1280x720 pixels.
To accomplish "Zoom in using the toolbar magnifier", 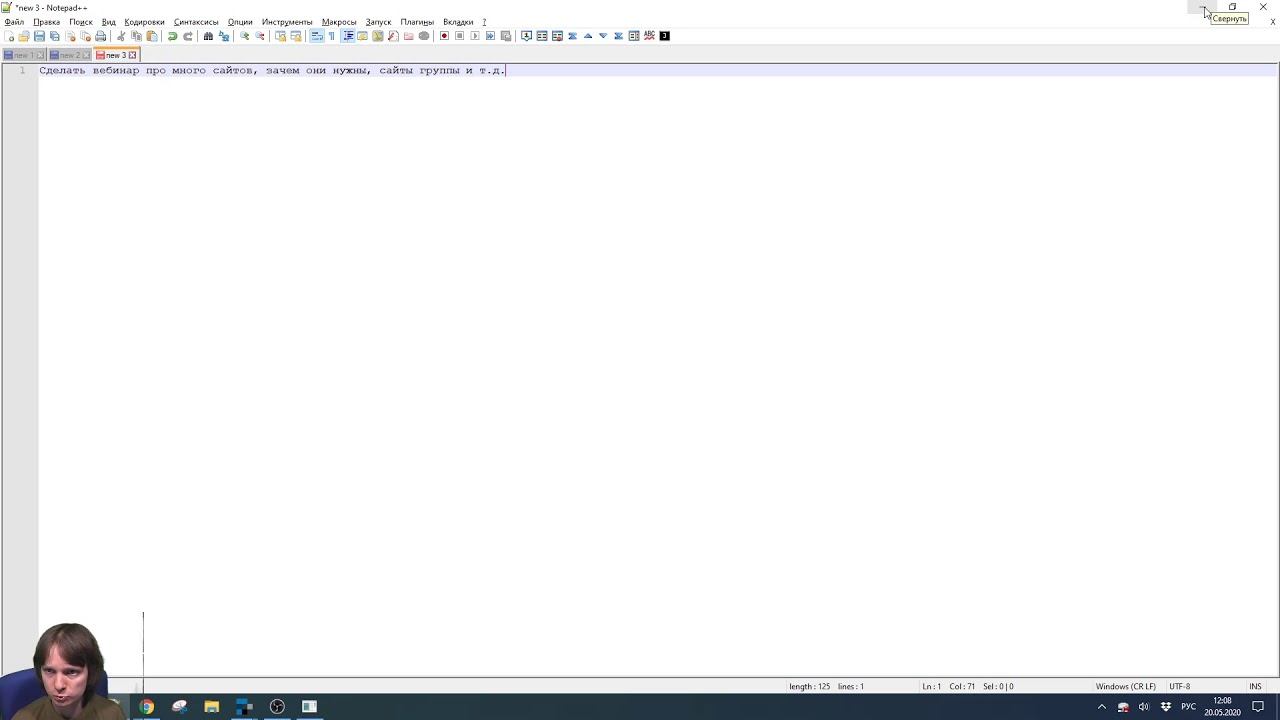I will [x=244, y=36].
